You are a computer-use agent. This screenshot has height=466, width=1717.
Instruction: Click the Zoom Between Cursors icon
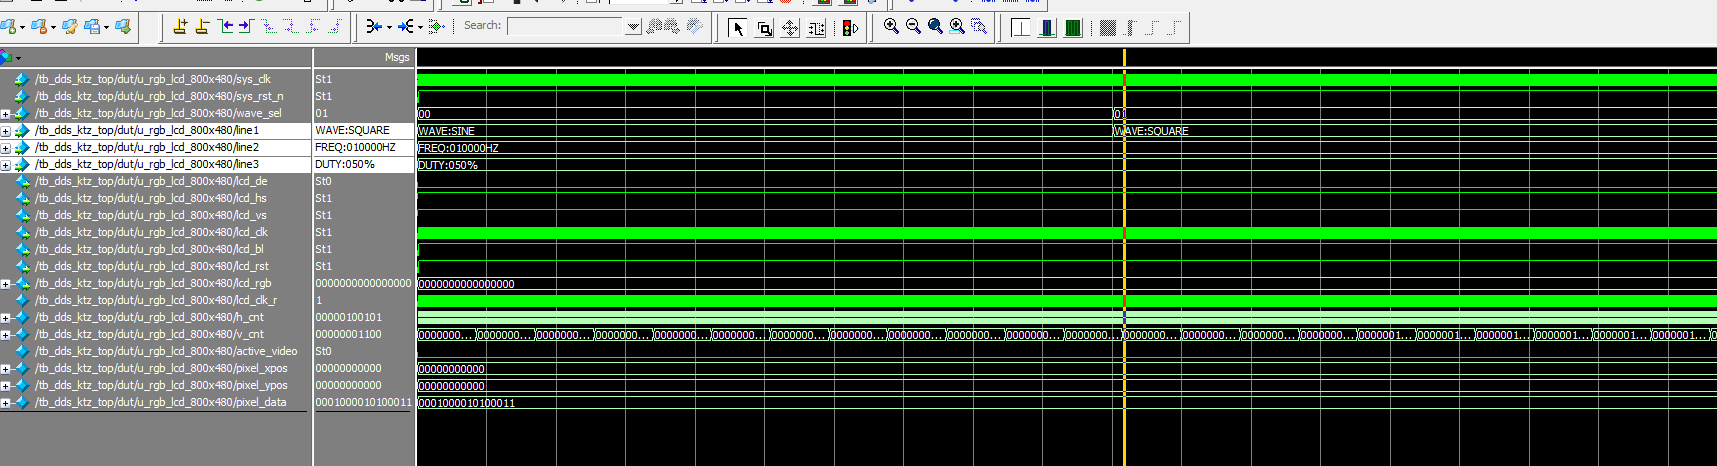pyautogui.click(x=979, y=27)
